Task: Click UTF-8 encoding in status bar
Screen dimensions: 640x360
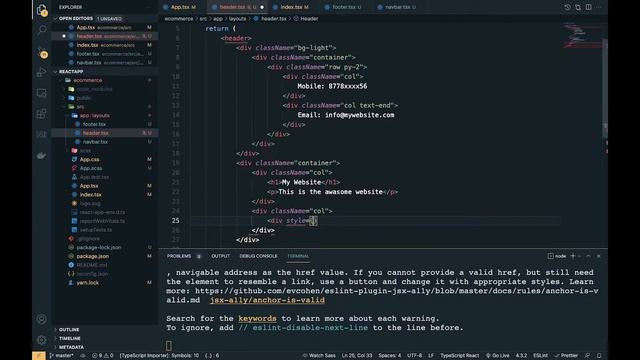Action: coord(414,356)
